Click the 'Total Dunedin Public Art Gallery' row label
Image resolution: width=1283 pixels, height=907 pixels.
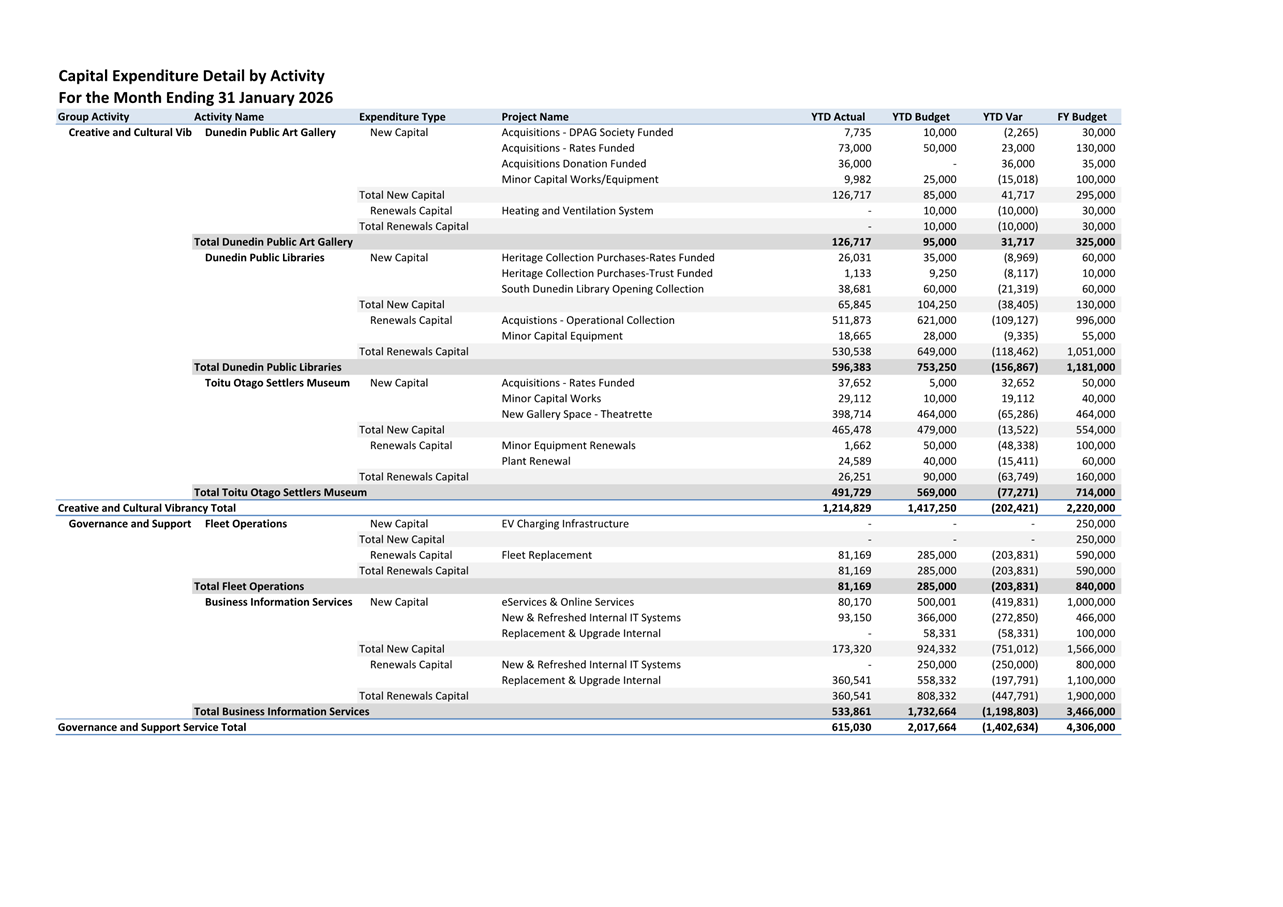[x=273, y=242]
